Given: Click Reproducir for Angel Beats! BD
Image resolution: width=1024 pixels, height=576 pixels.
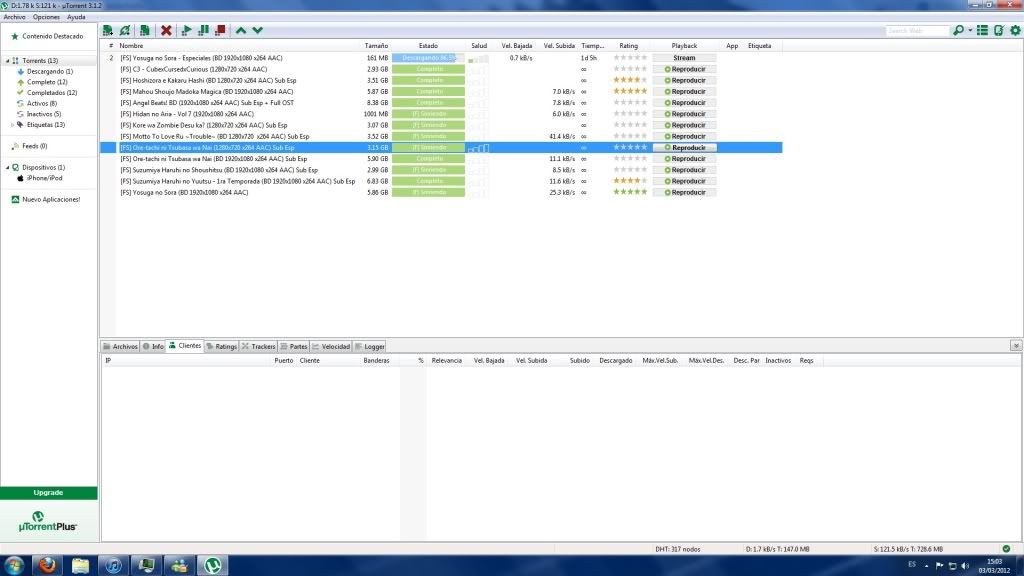Looking at the screenshot, I should [x=684, y=103].
